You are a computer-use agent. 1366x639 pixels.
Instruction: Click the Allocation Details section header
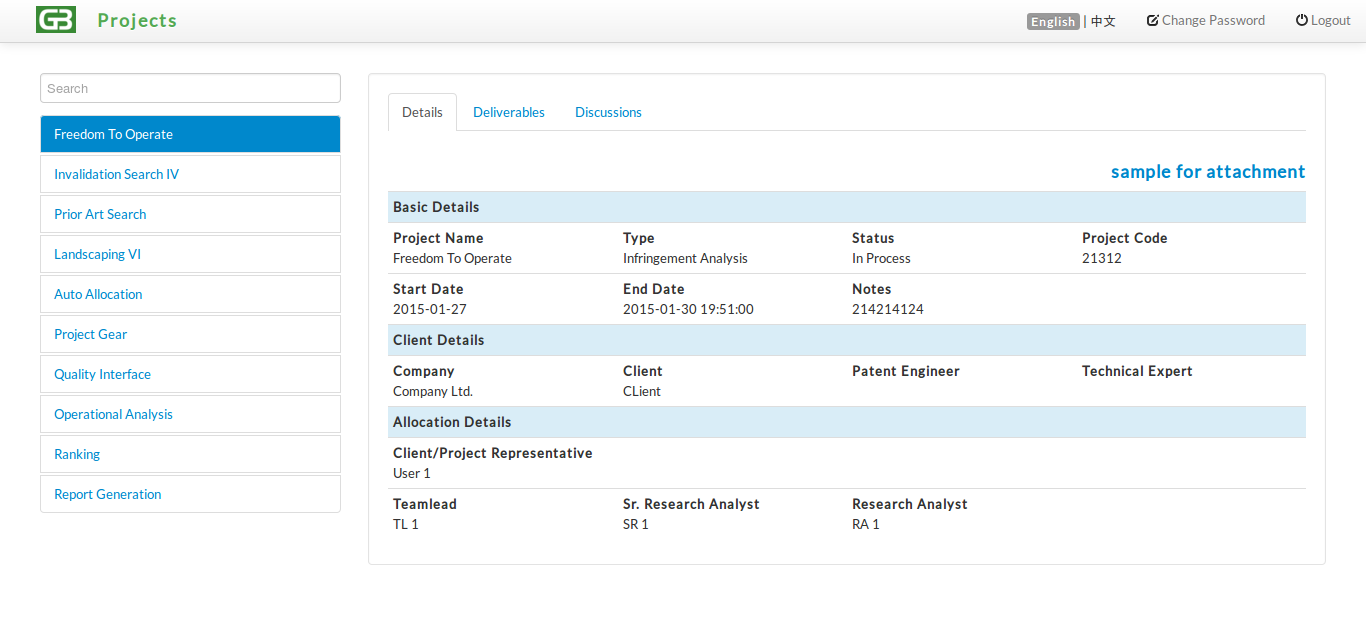point(847,422)
